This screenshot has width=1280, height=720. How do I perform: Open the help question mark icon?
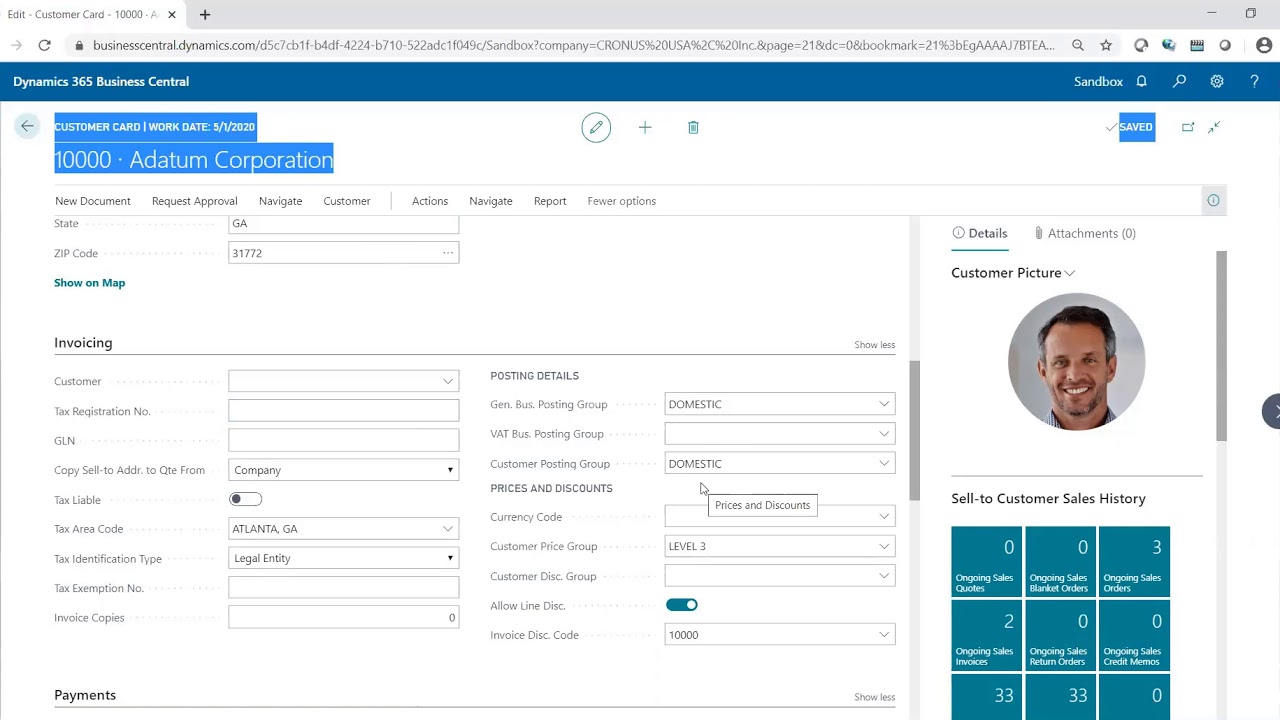[1254, 81]
